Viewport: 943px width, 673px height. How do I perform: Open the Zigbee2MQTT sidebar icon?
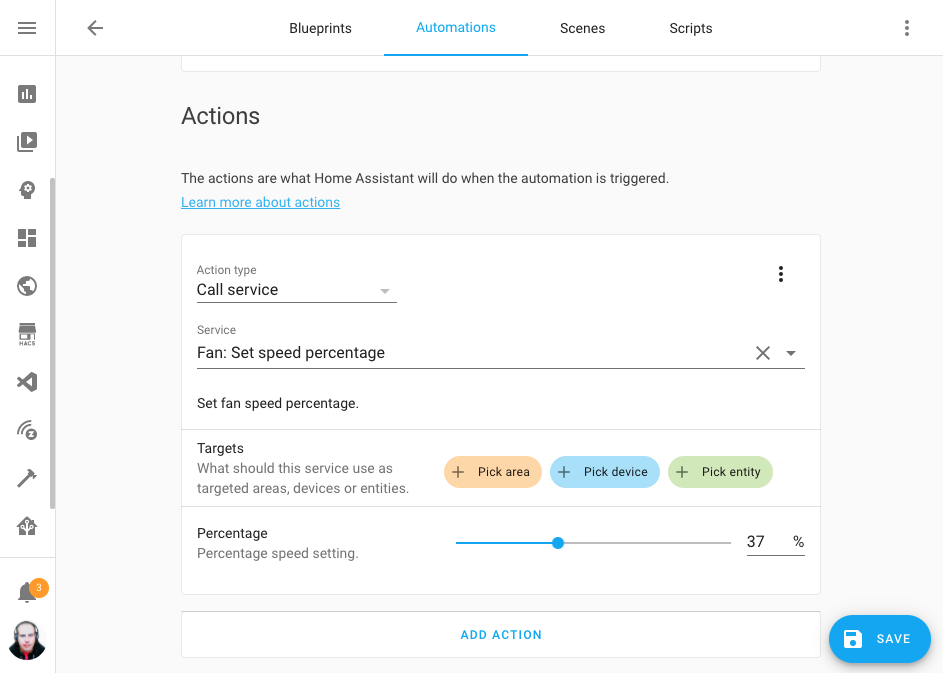(x=27, y=430)
